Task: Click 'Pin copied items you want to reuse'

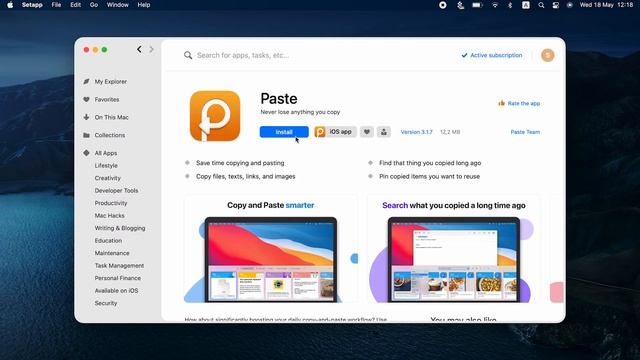Action: (x=429, y=176)
